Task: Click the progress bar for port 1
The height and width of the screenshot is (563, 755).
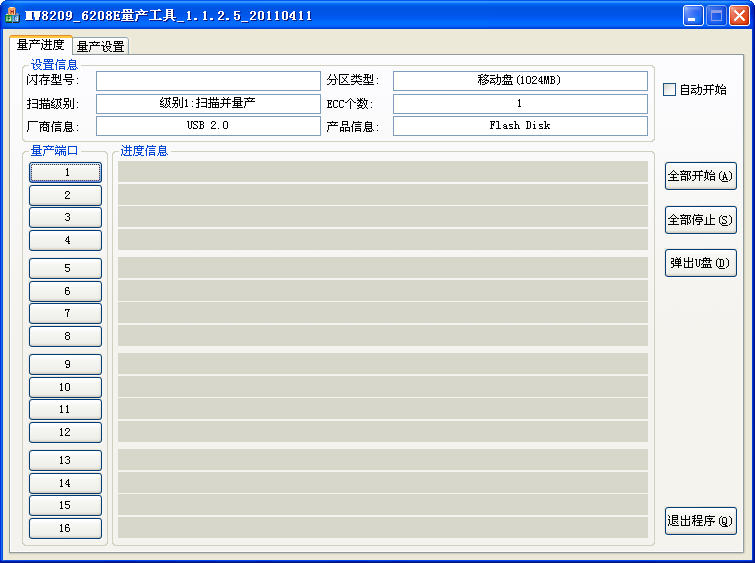Action: coord(383,172)
